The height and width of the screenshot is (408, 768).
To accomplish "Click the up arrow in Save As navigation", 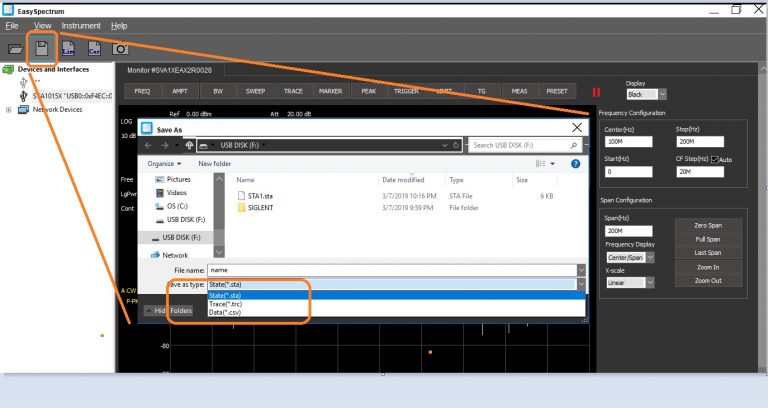I will click(x=190, y=145).
